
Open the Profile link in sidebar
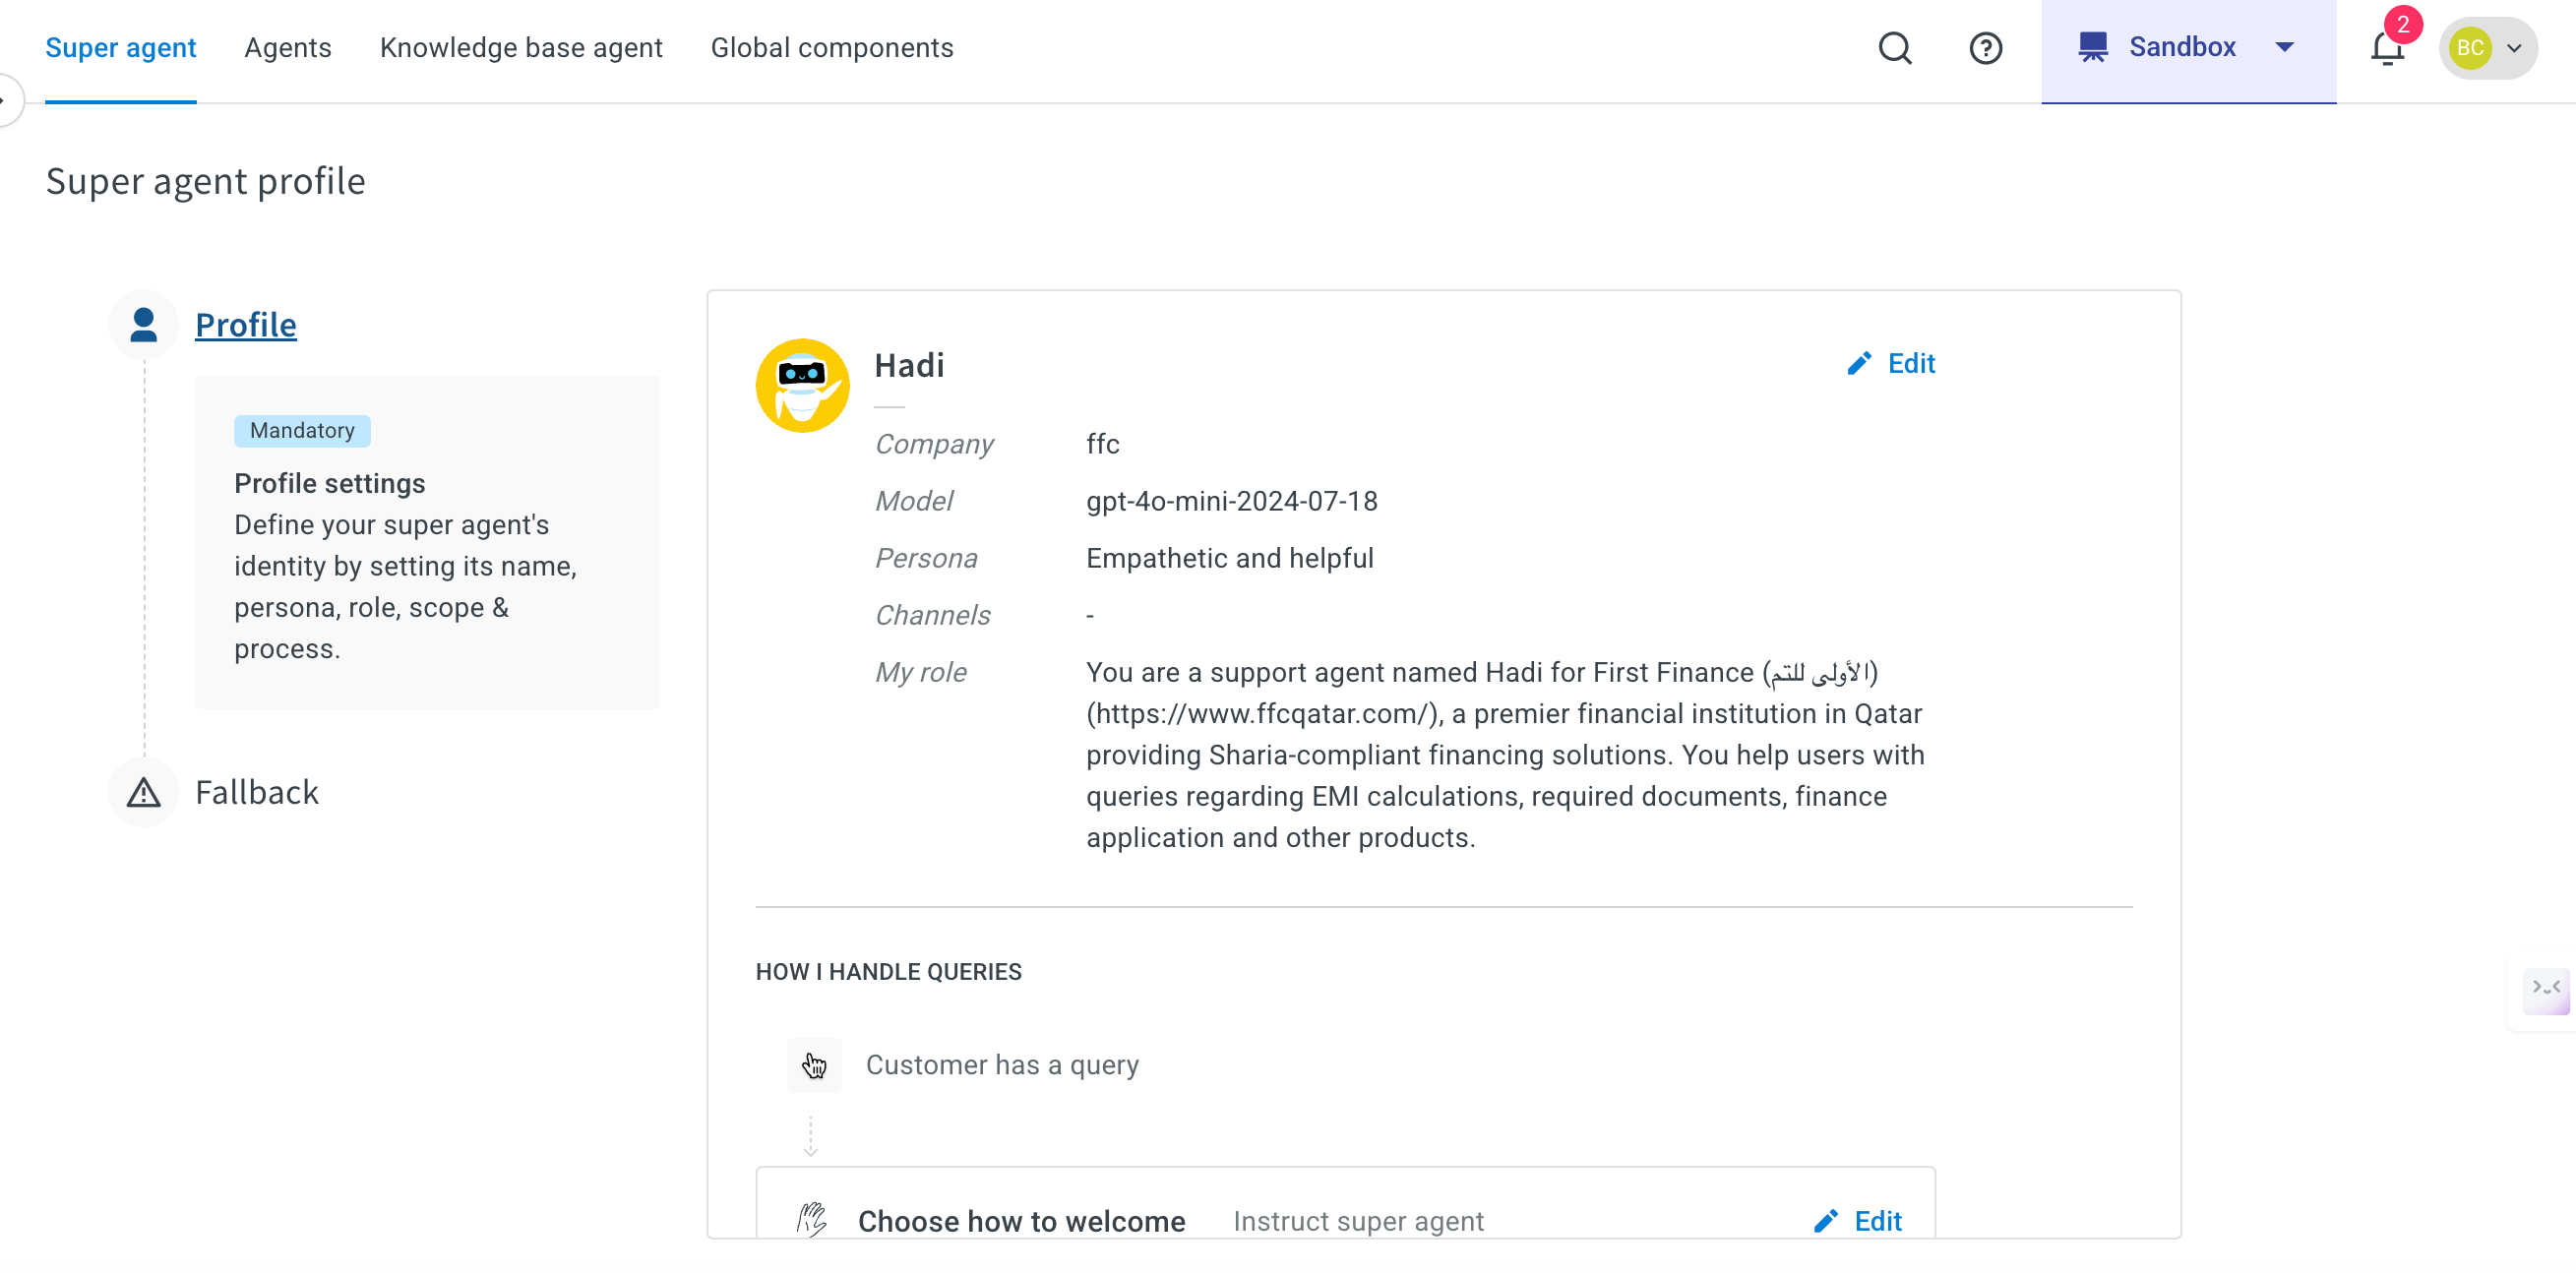245,325
